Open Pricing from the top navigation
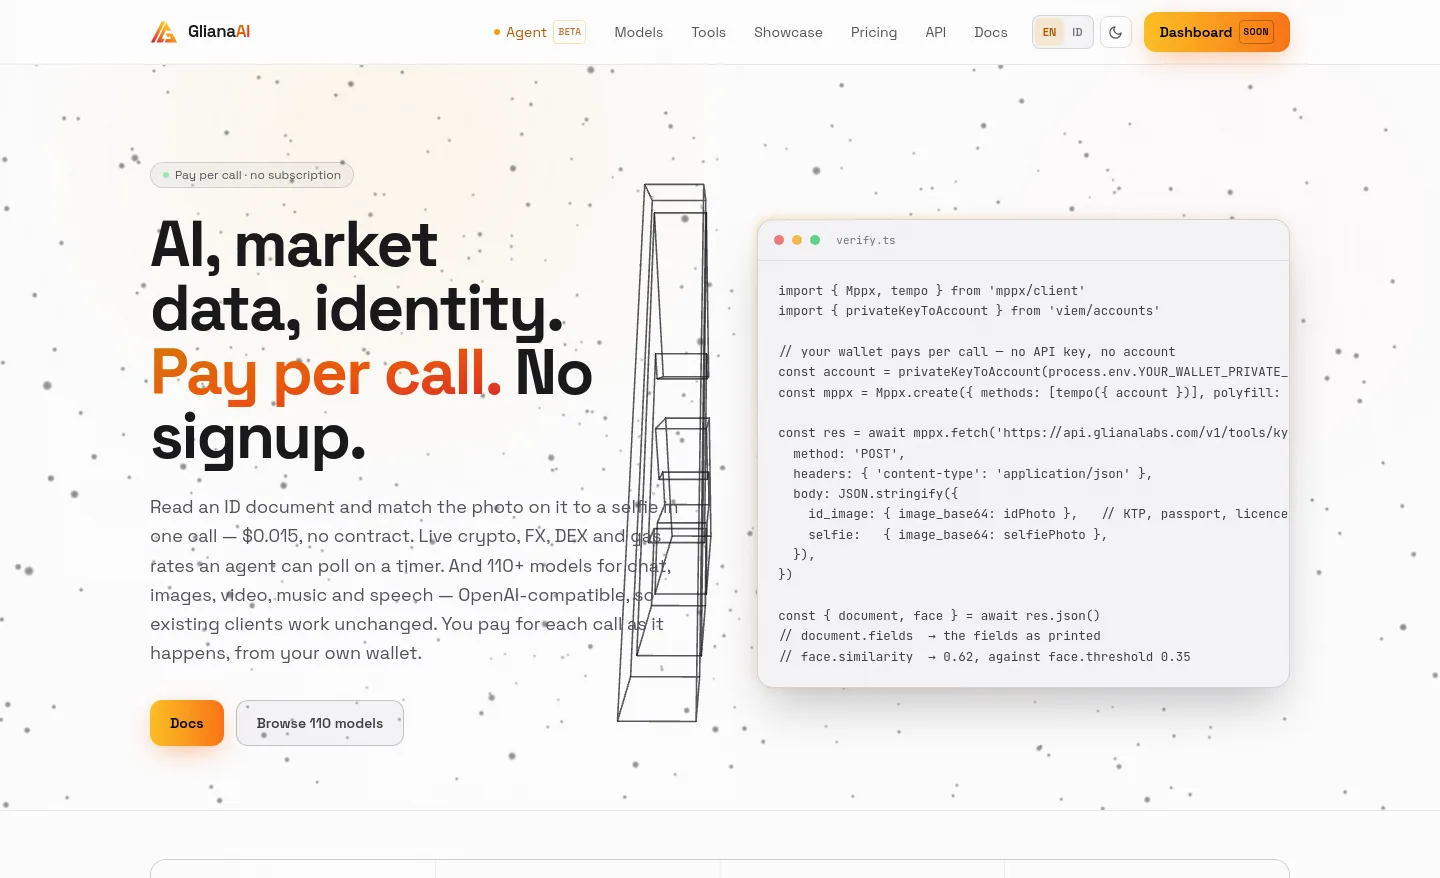The height and width of the screenshot is (878, 1440). [x=874, y=32]
